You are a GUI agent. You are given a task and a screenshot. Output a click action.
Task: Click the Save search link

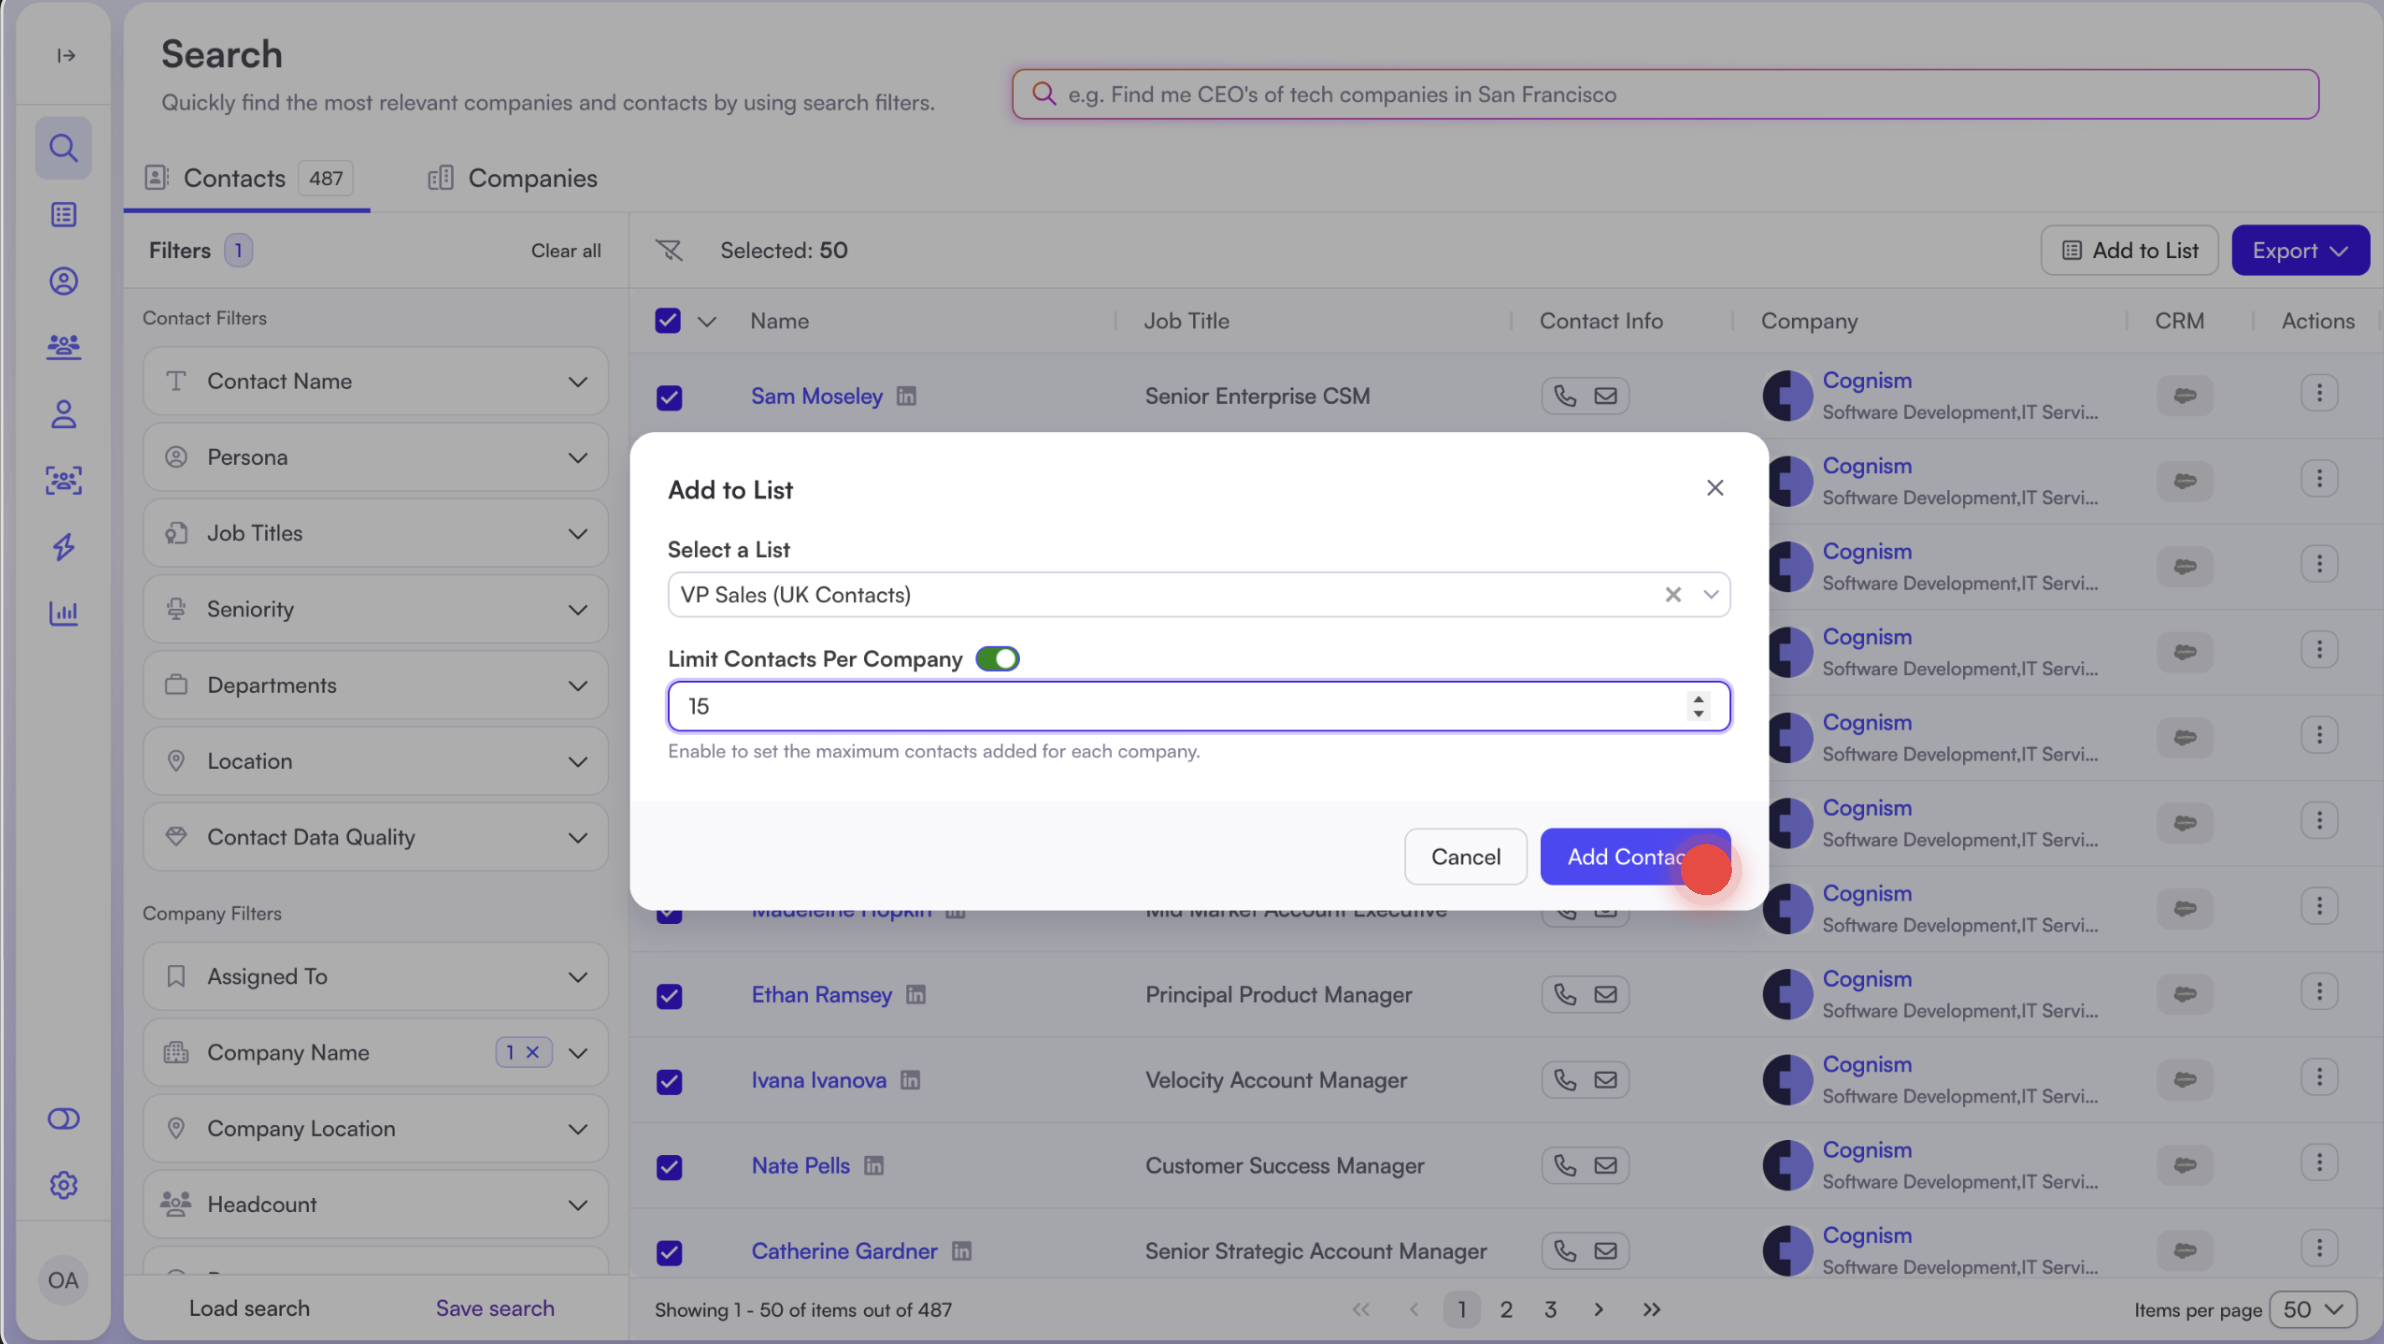pos(495,1308)
